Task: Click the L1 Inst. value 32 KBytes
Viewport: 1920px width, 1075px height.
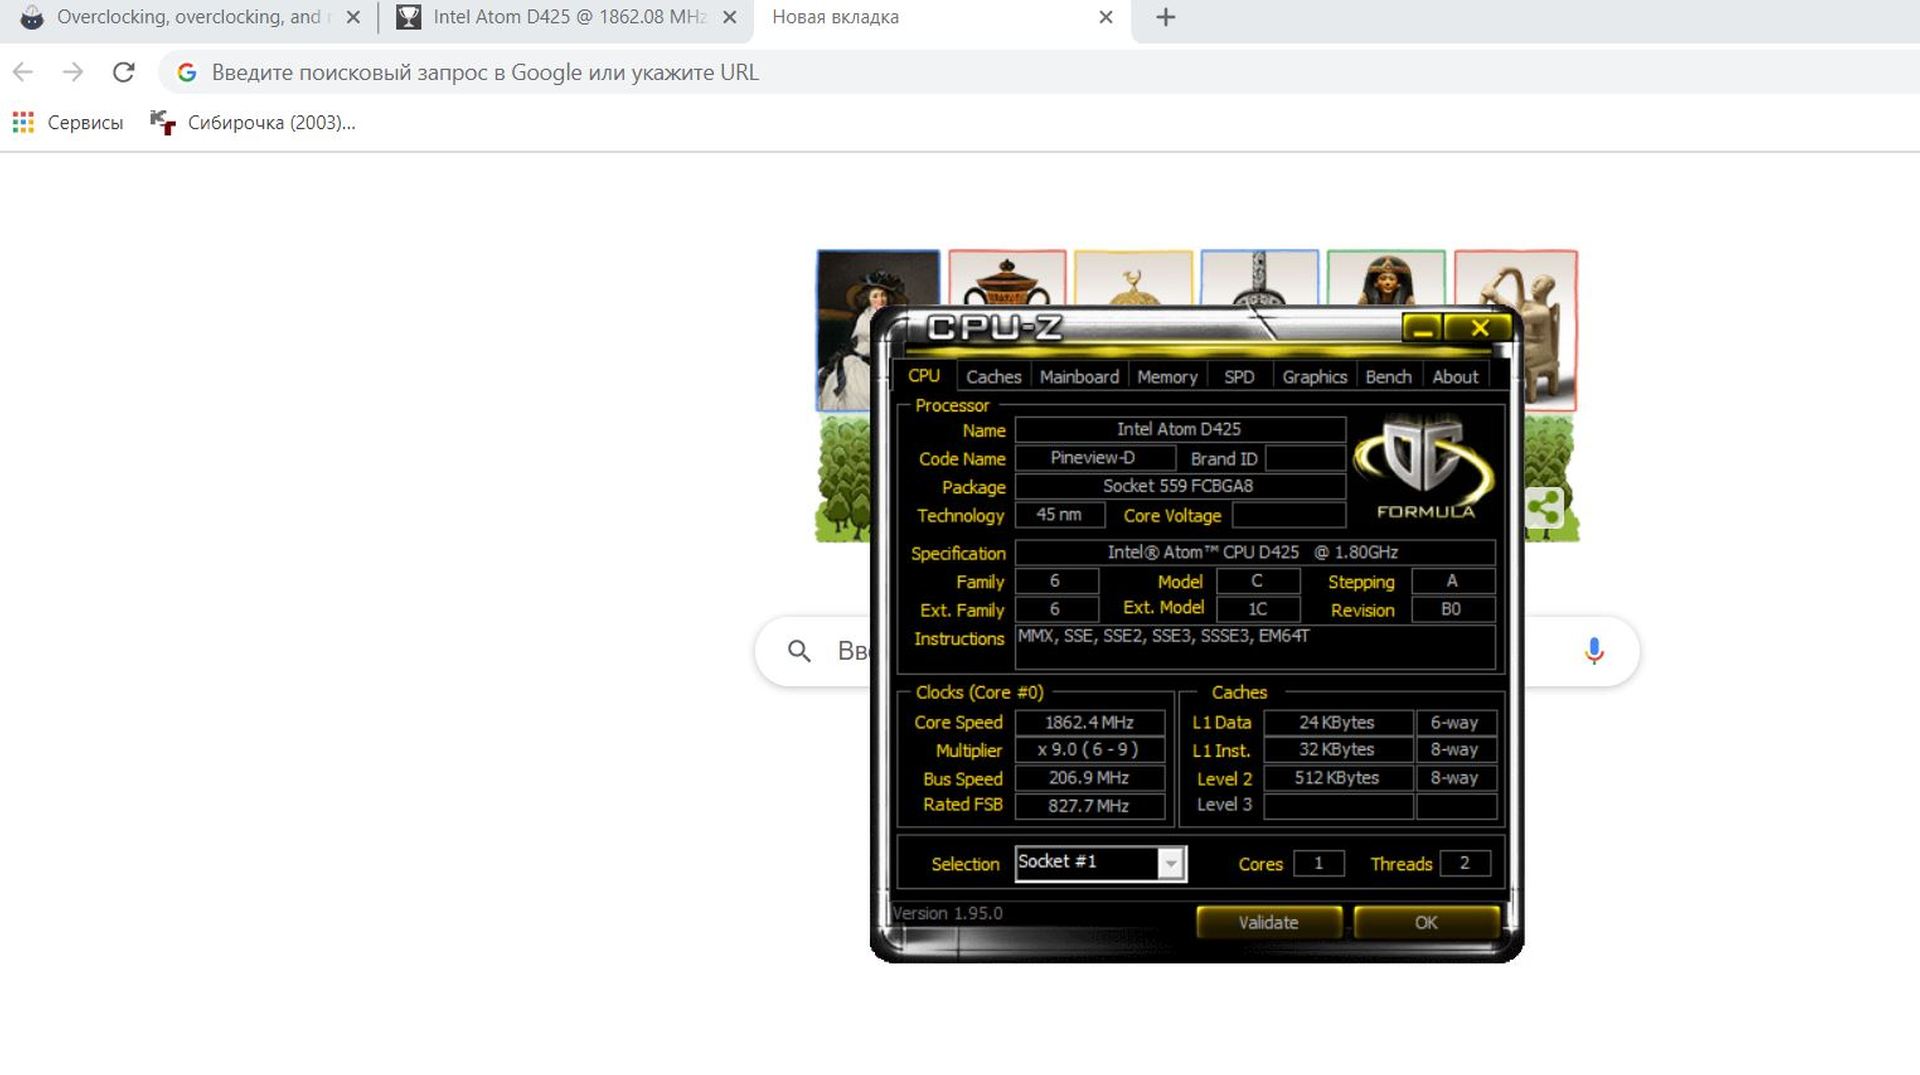Action: 1338,750
